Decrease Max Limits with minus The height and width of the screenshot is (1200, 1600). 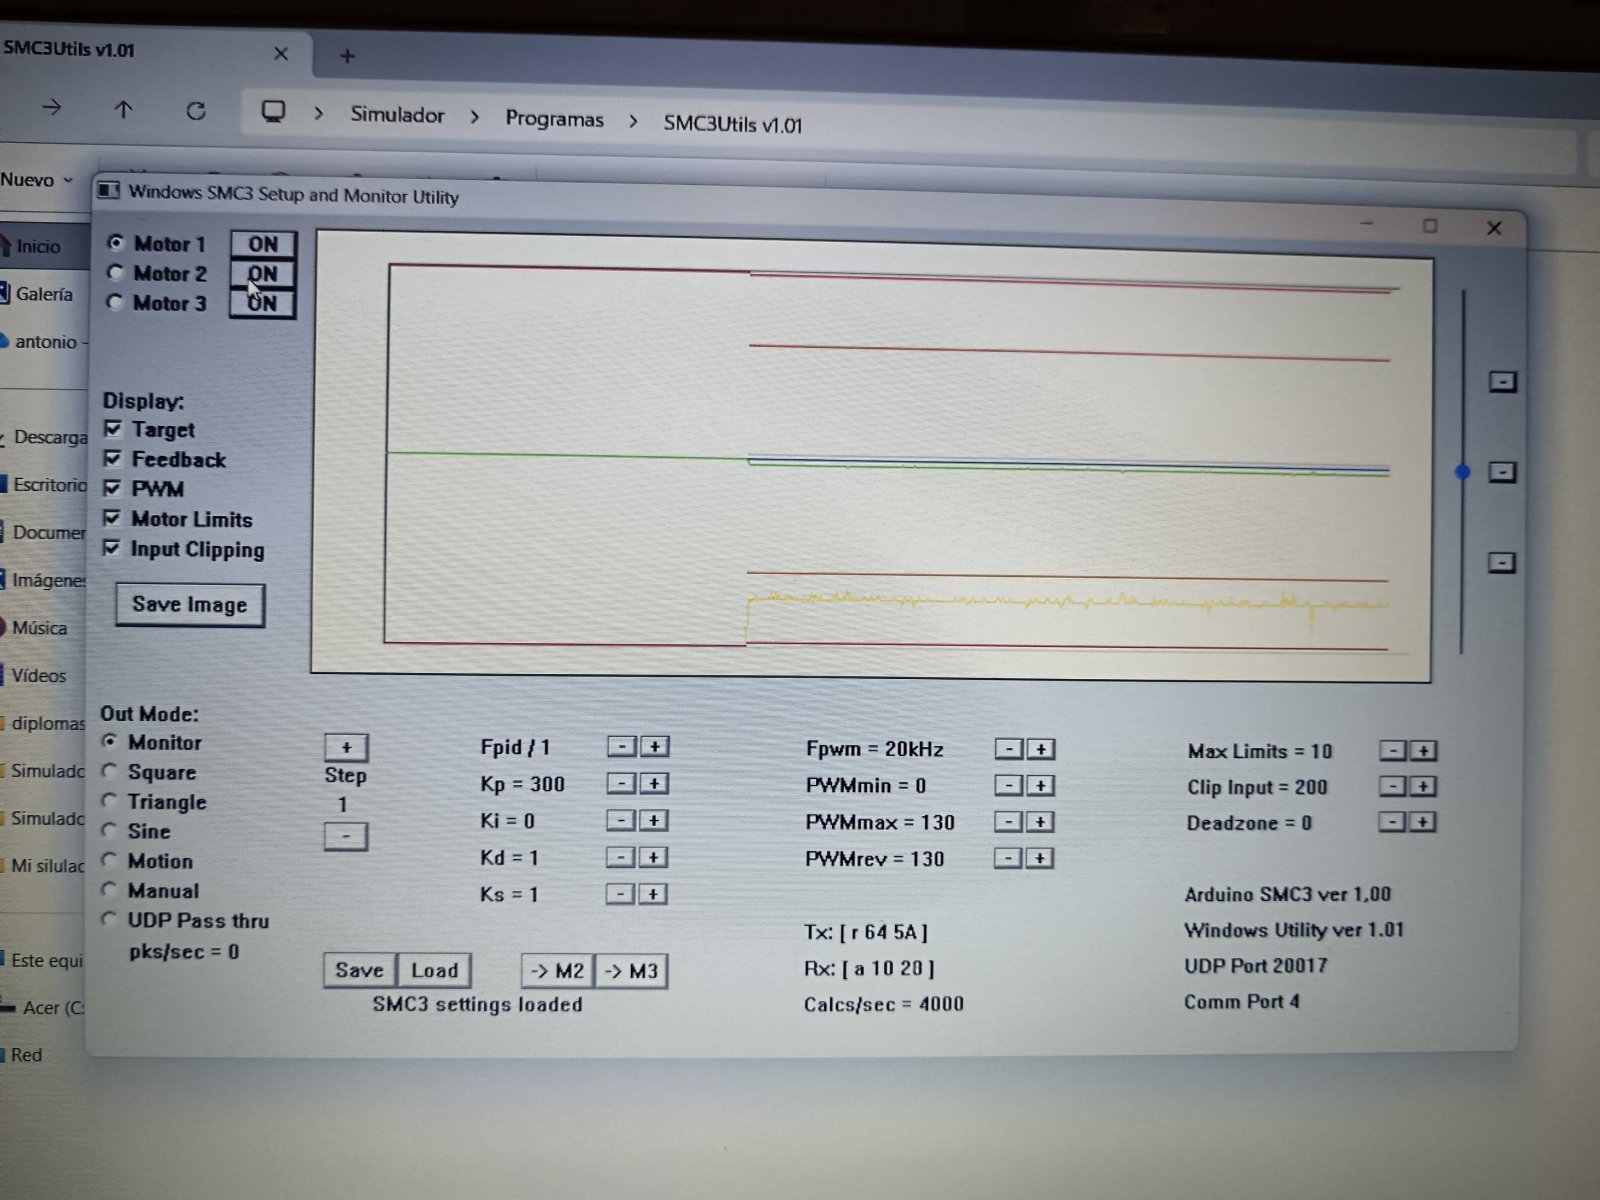pos(1393,750)
